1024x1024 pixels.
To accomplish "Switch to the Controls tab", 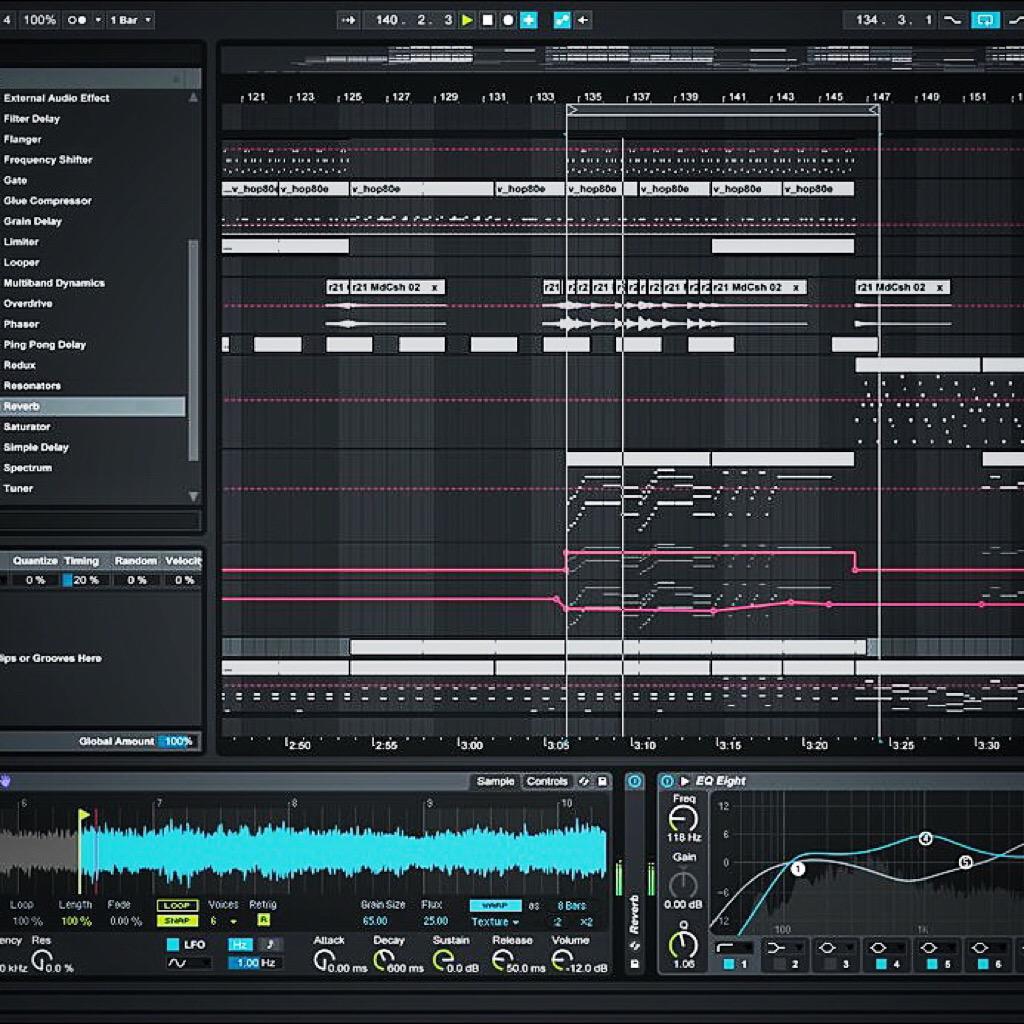I will 547,781.
